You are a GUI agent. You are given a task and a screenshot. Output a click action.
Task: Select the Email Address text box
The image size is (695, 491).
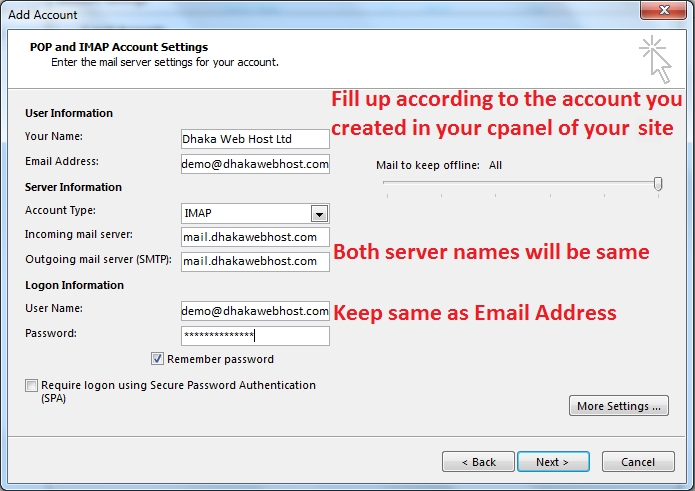255,164
